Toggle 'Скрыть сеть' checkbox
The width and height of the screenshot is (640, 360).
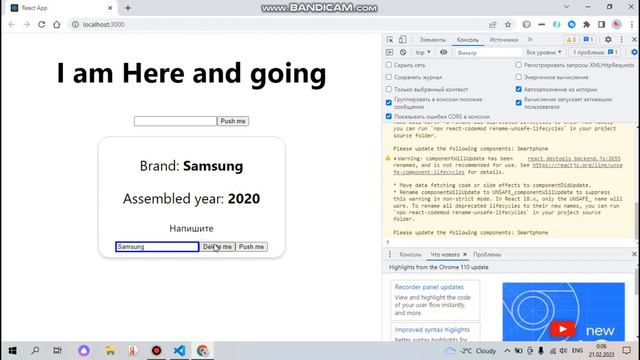tap(389, 65)
